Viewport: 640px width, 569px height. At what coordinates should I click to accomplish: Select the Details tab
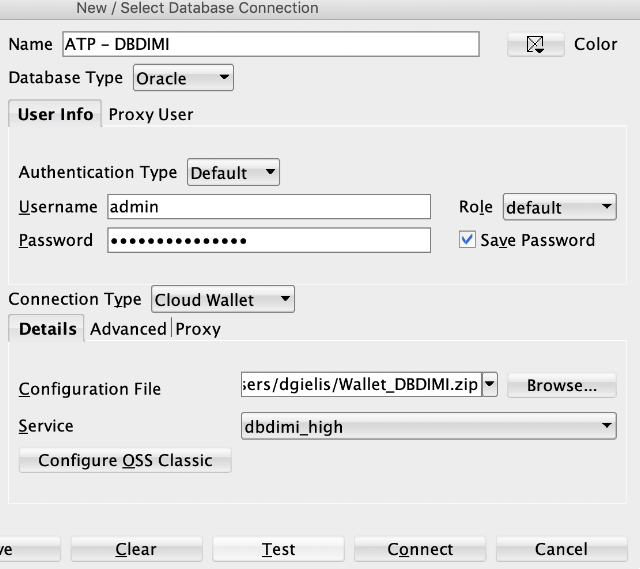click(x=47, y=329)
